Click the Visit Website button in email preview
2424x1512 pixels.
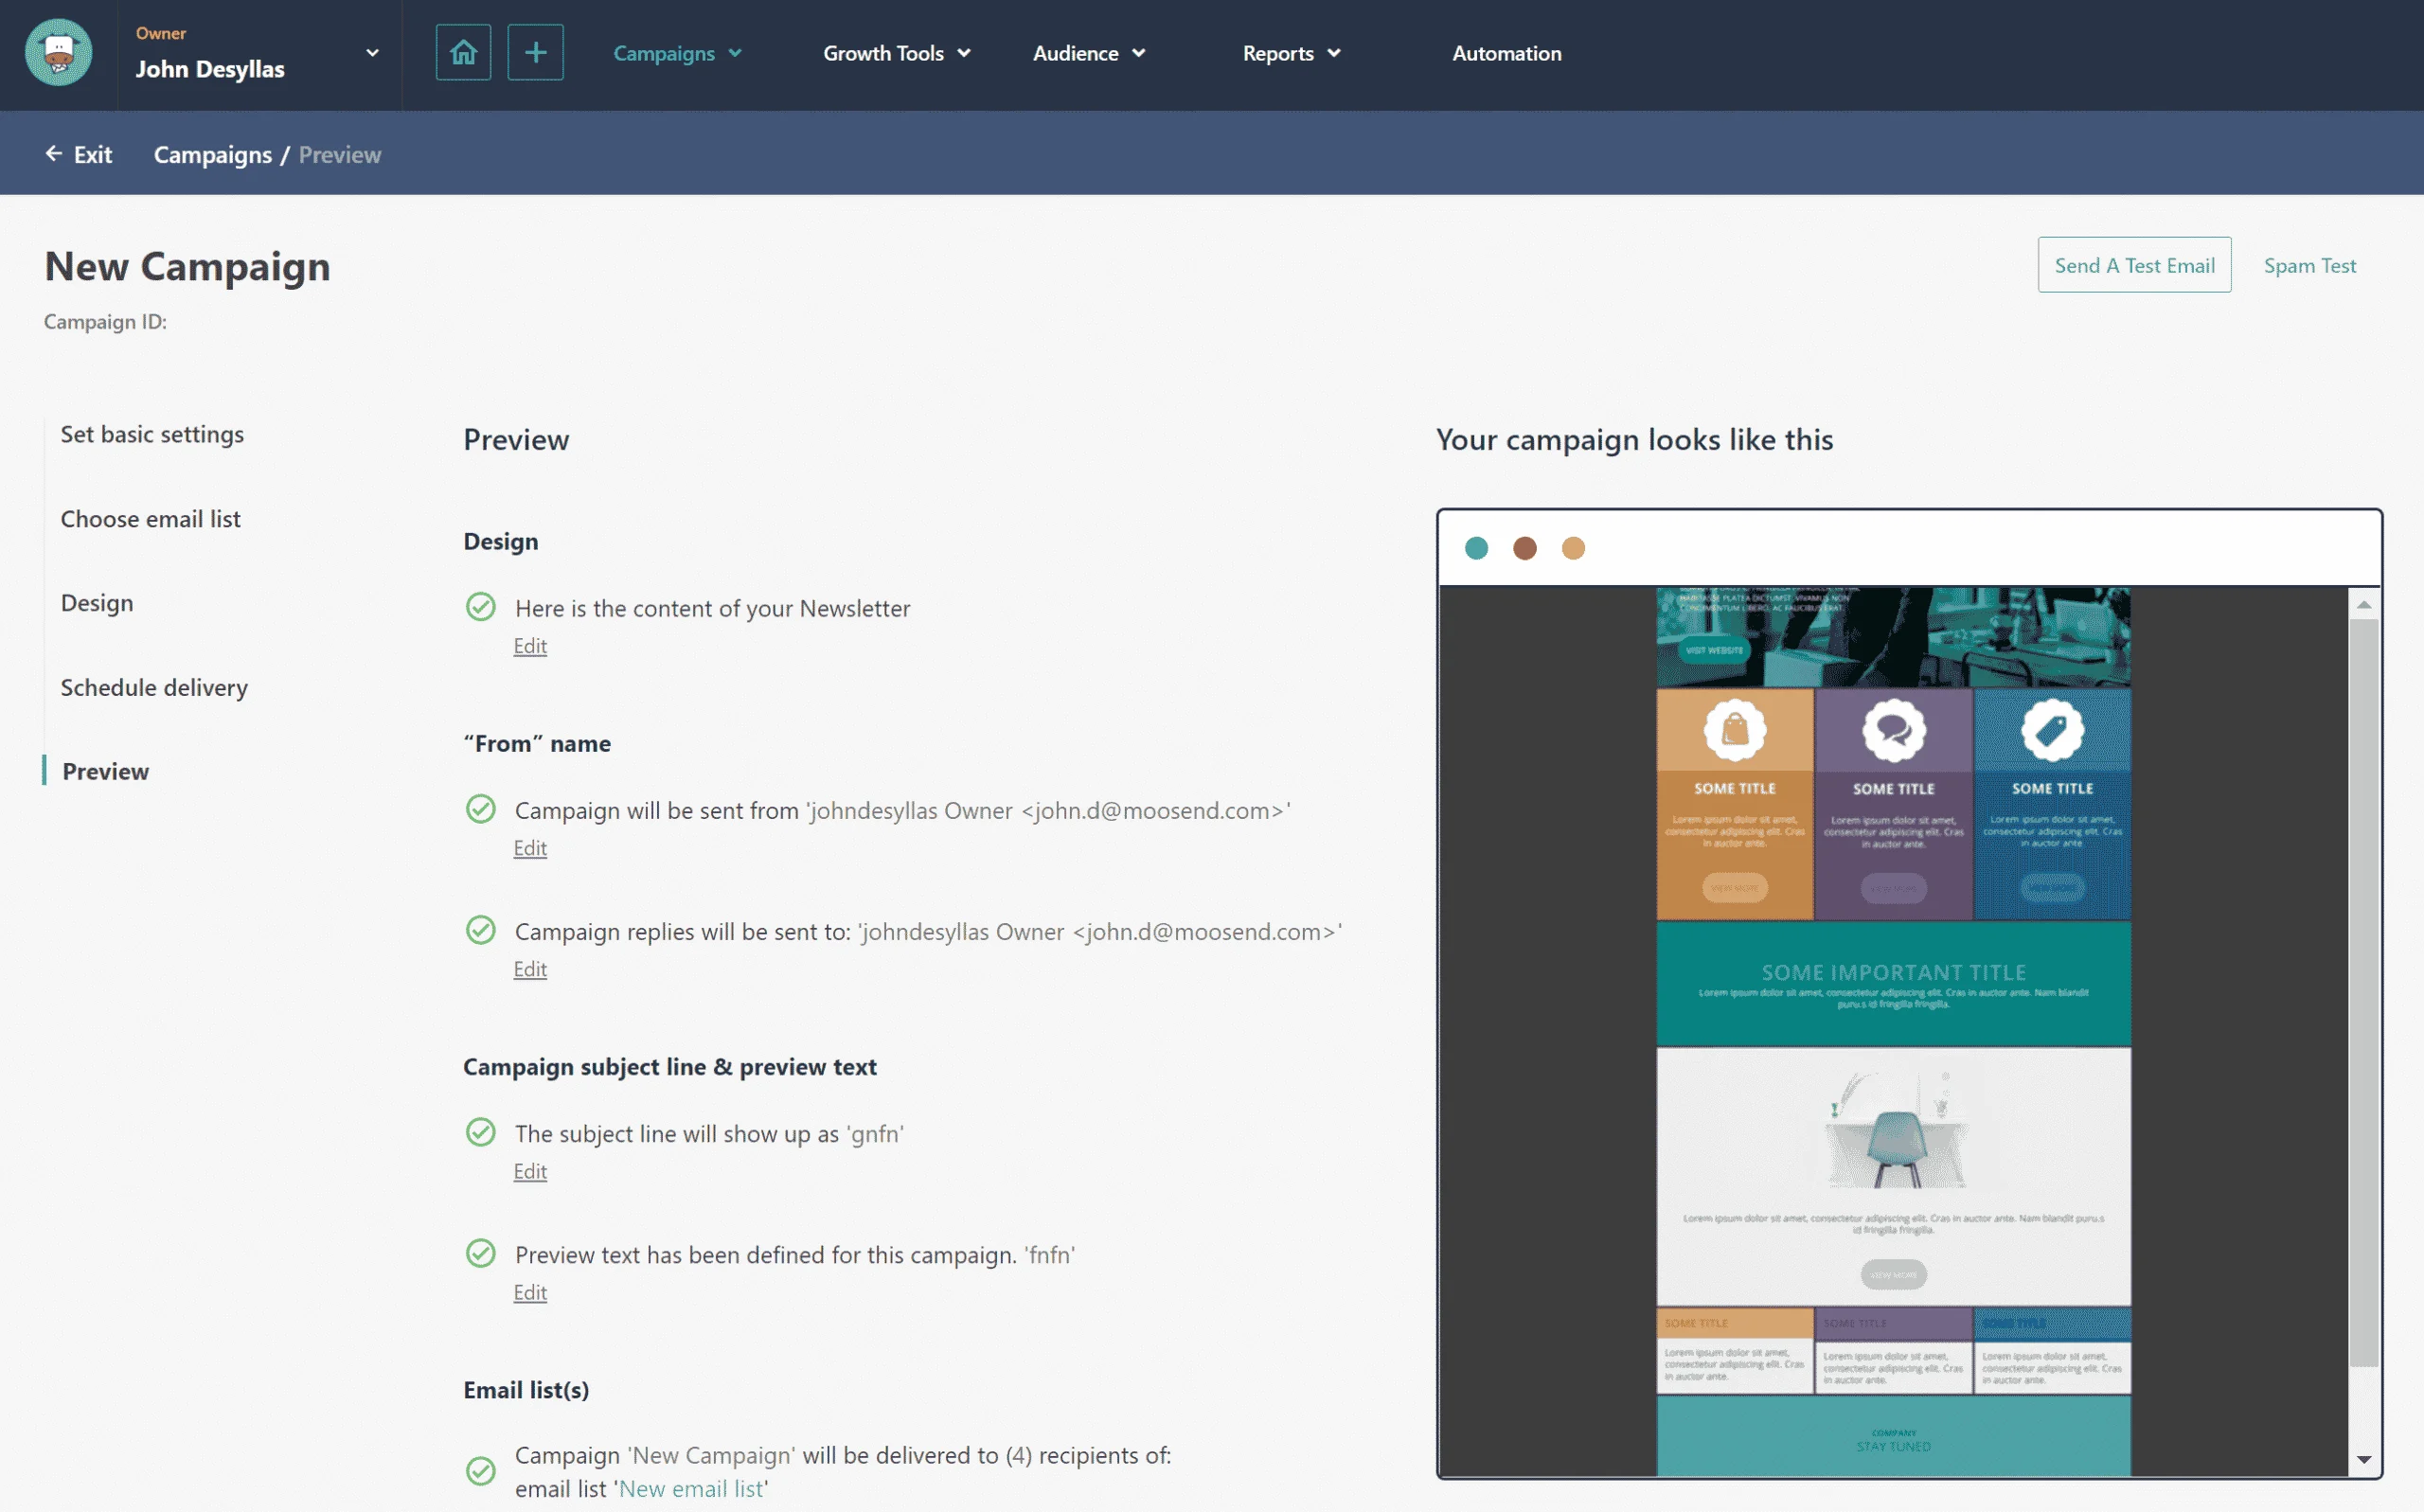click(1714, 650)
